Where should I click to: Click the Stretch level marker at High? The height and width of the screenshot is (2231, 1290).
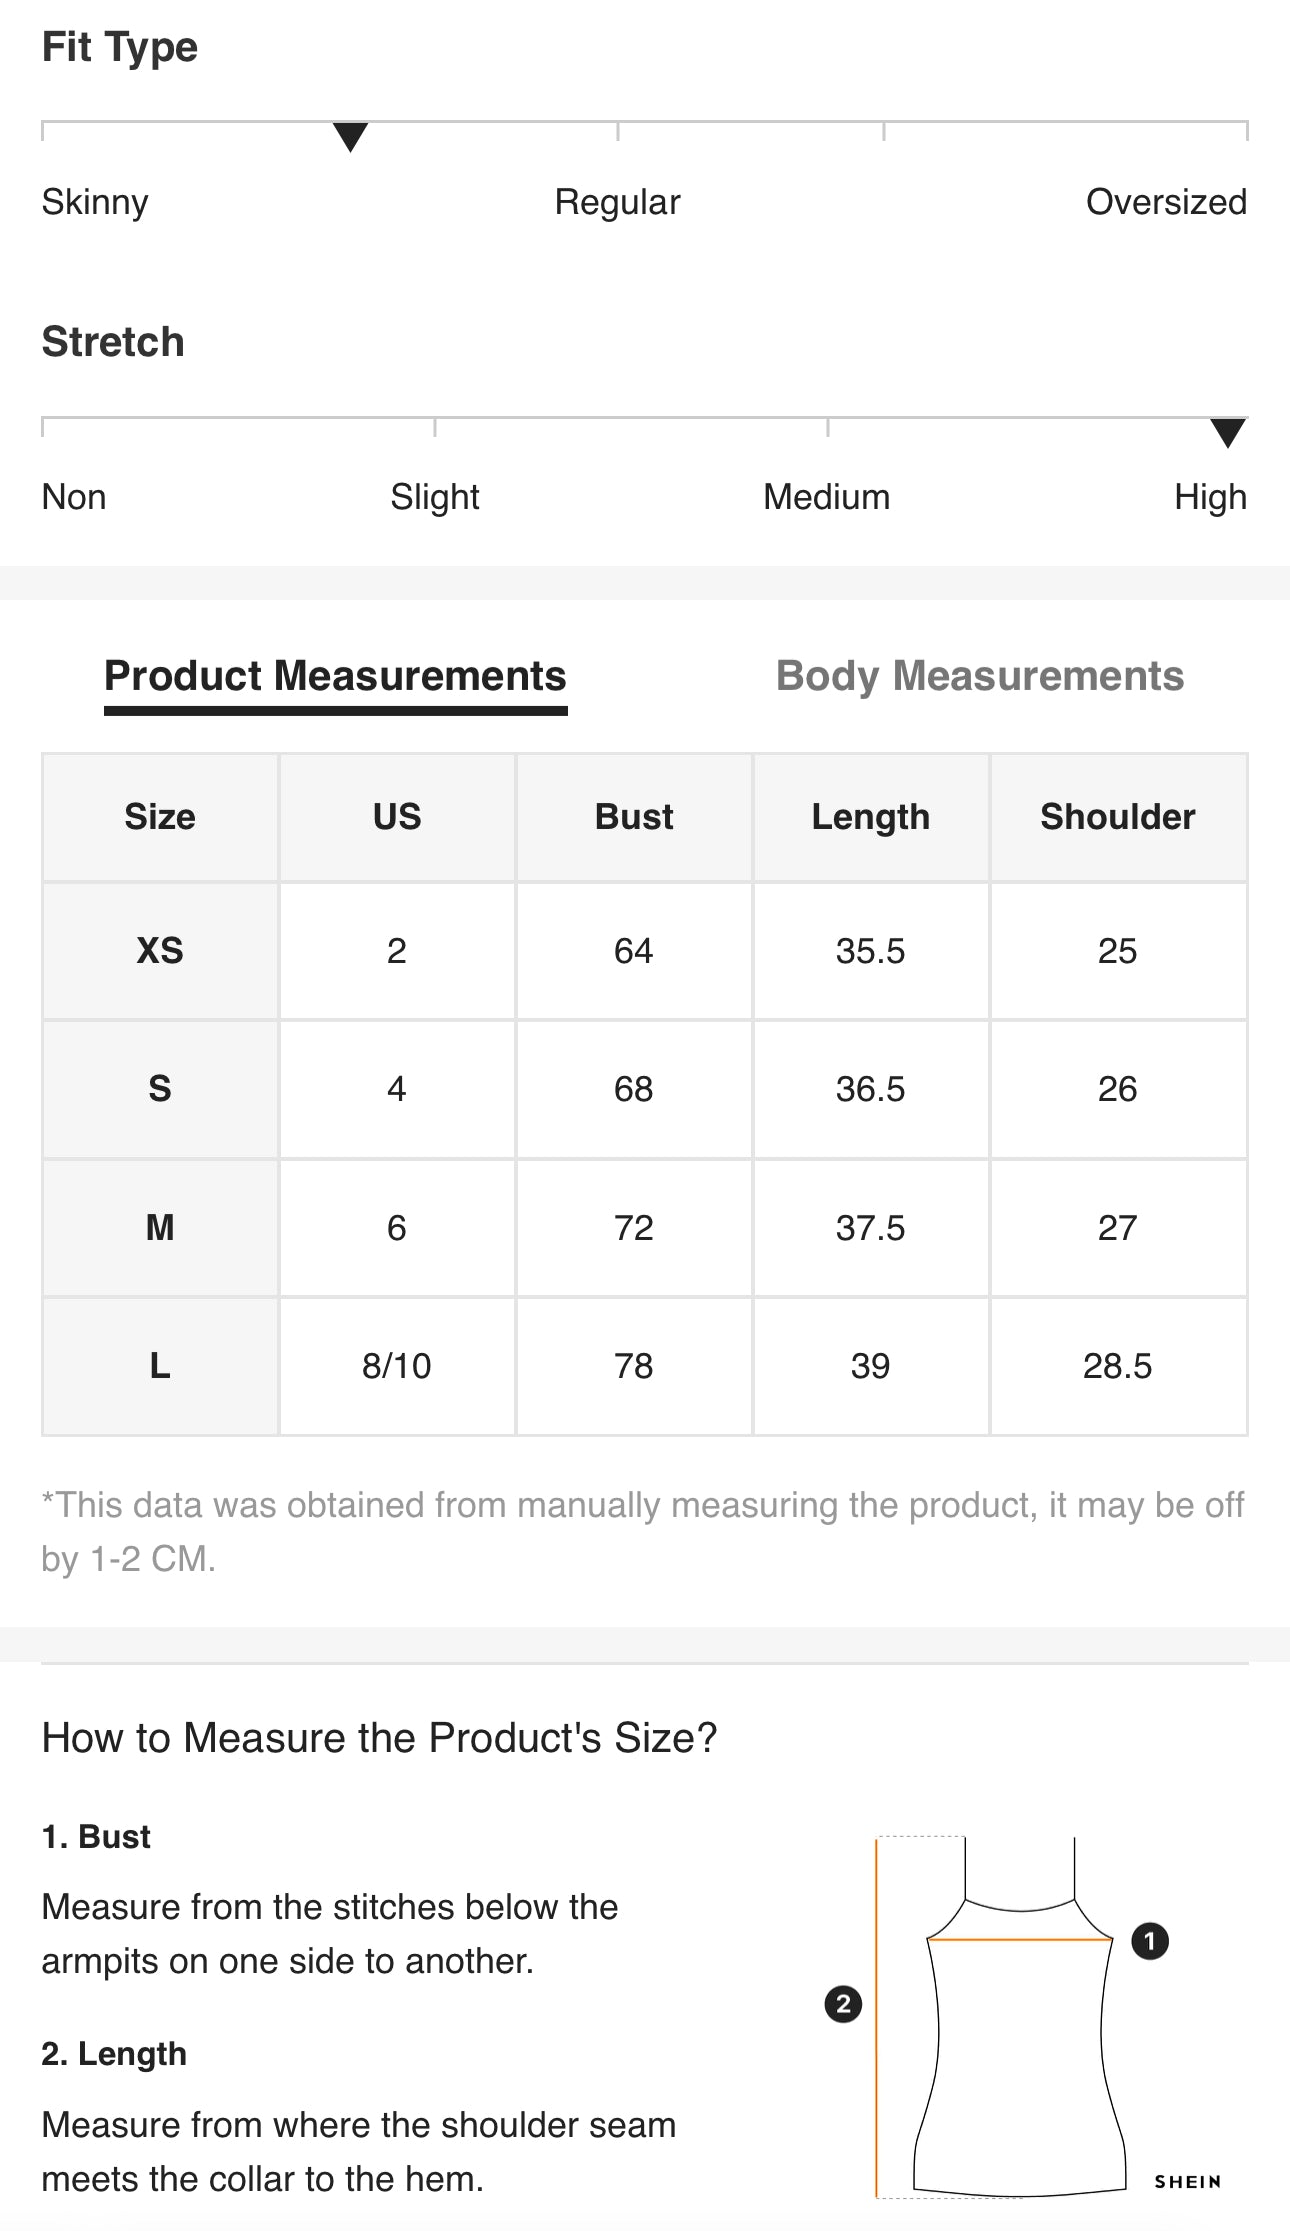1228,433
